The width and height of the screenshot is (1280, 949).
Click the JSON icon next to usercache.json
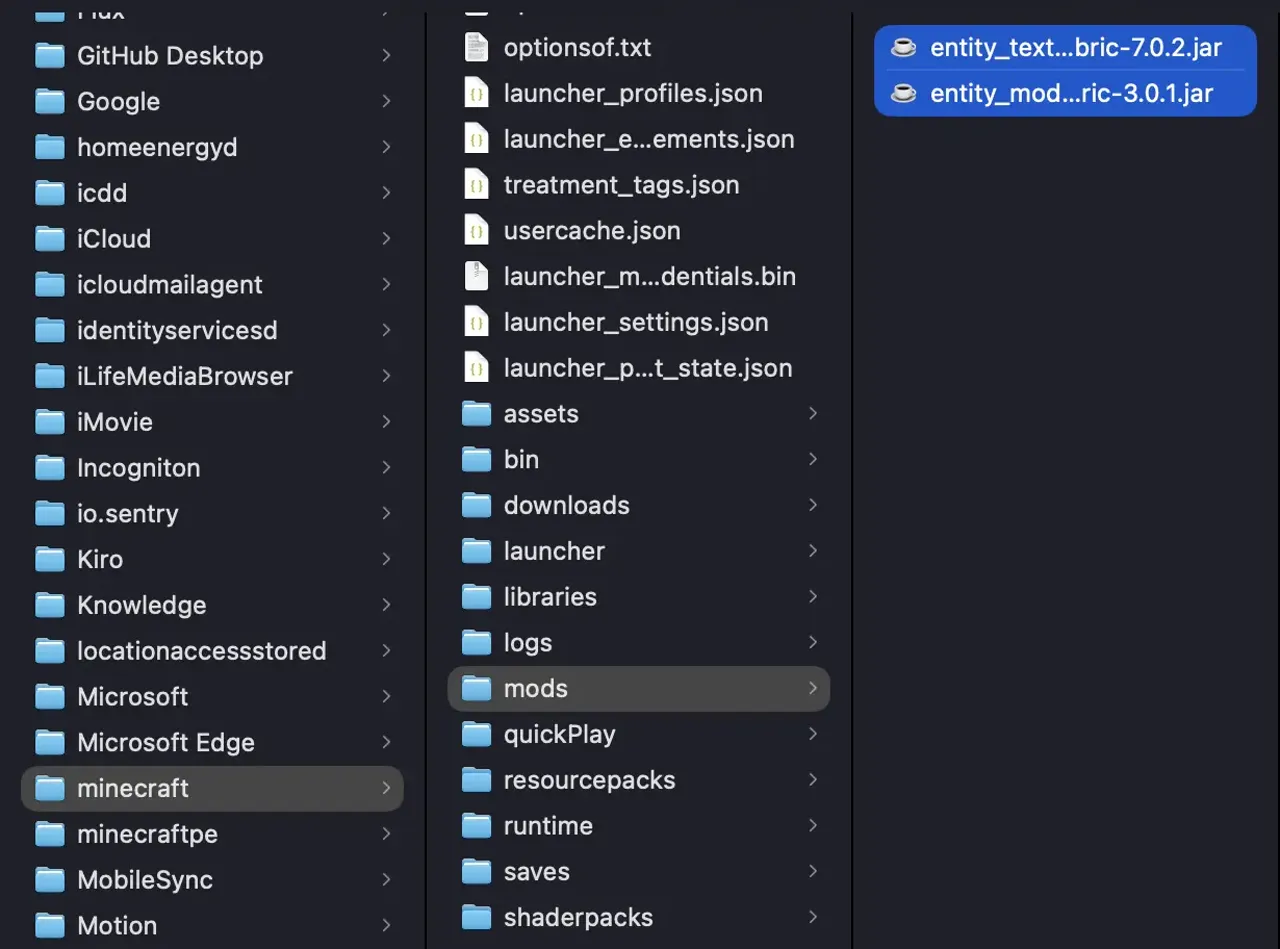point(477,230)
